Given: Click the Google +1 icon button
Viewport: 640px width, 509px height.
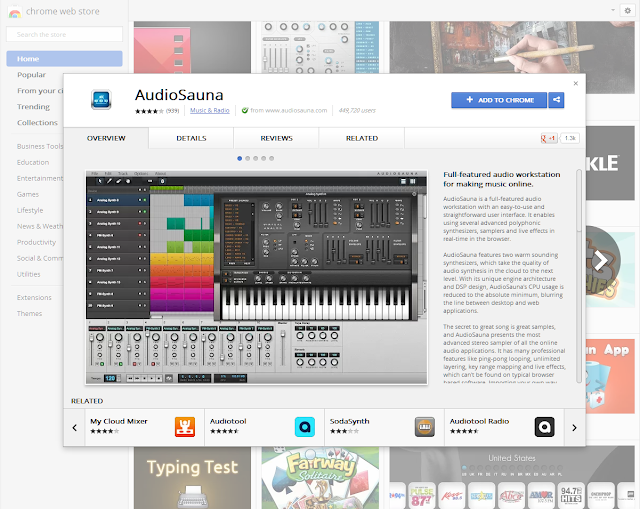Looking at the screenshot, I should tap(548, 138).
